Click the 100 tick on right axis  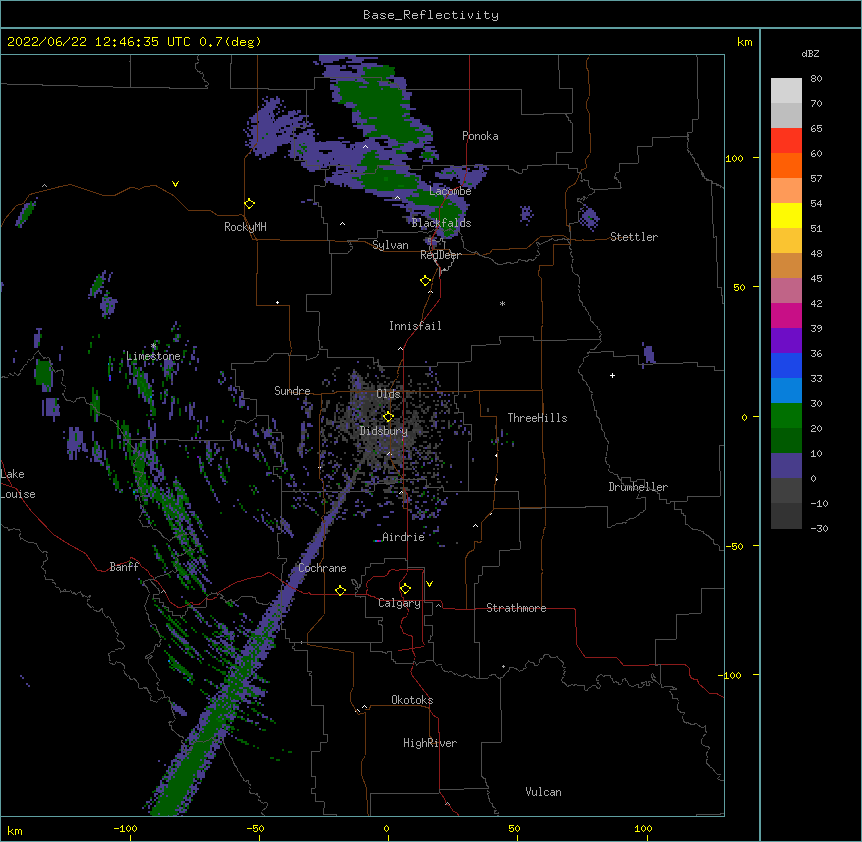point(734,158)
